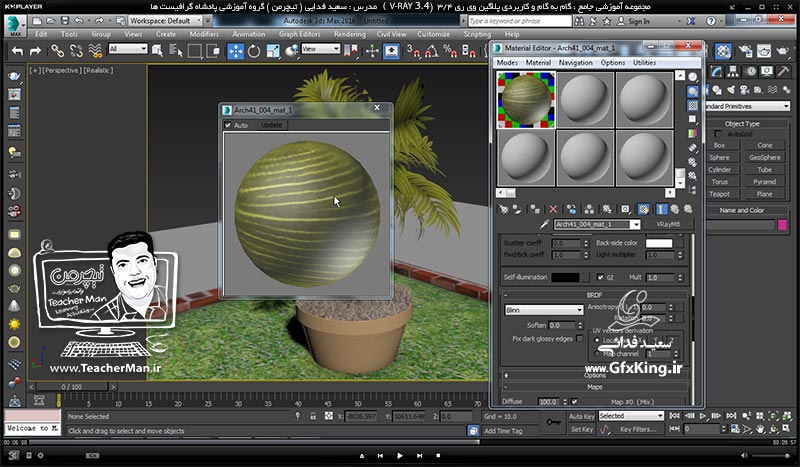Screen dimensions: 800x467
Task: Click the Map #0 (Mix) diffuse map button
Action: pyautogui.click(x=633, y=402)
